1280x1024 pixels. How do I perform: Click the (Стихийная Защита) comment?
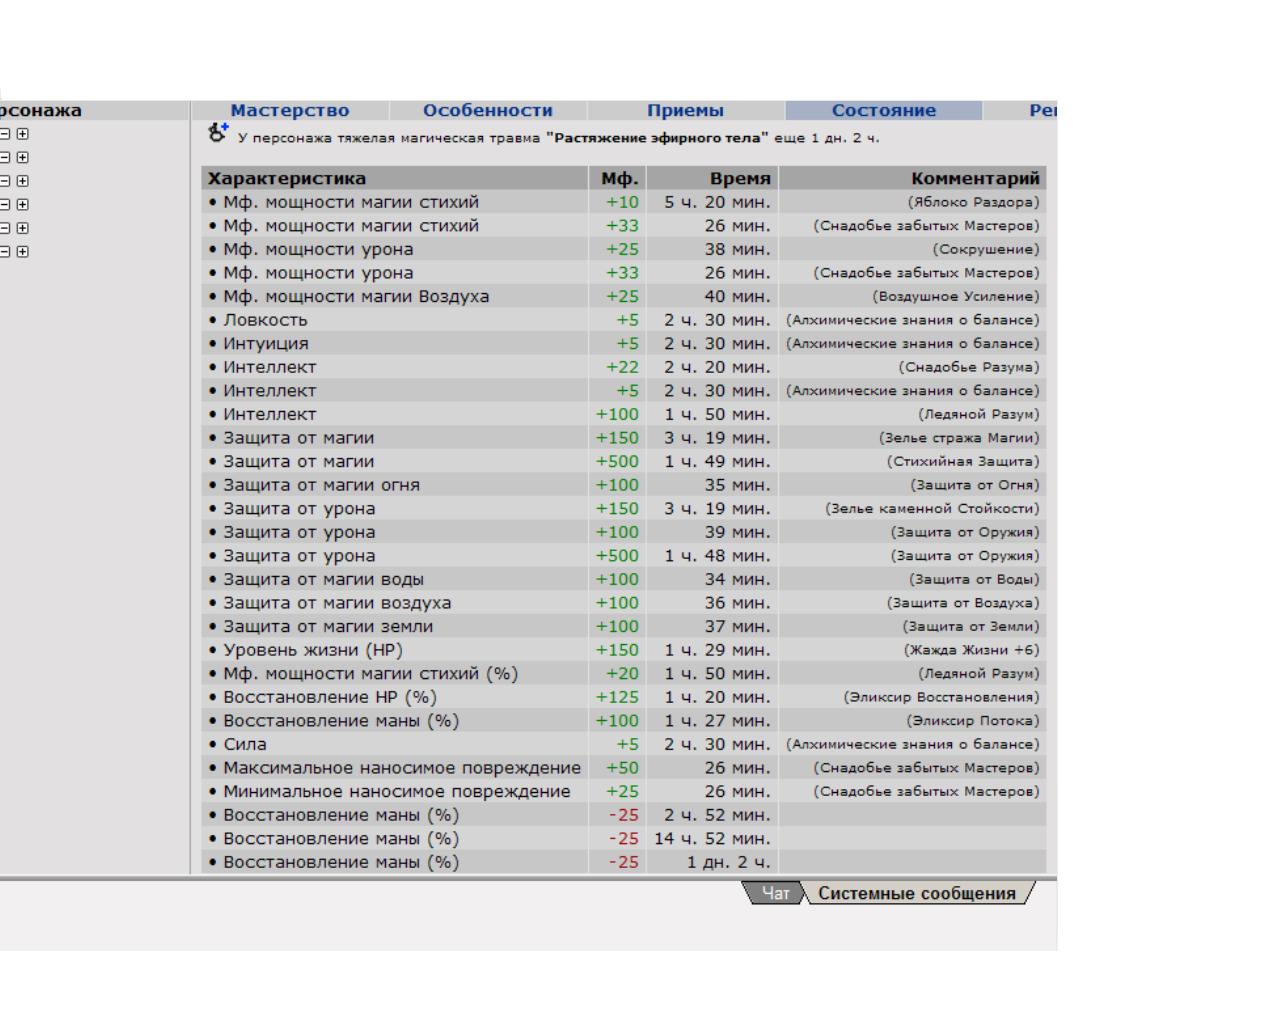pyautogui.click(x=963, y=461)
